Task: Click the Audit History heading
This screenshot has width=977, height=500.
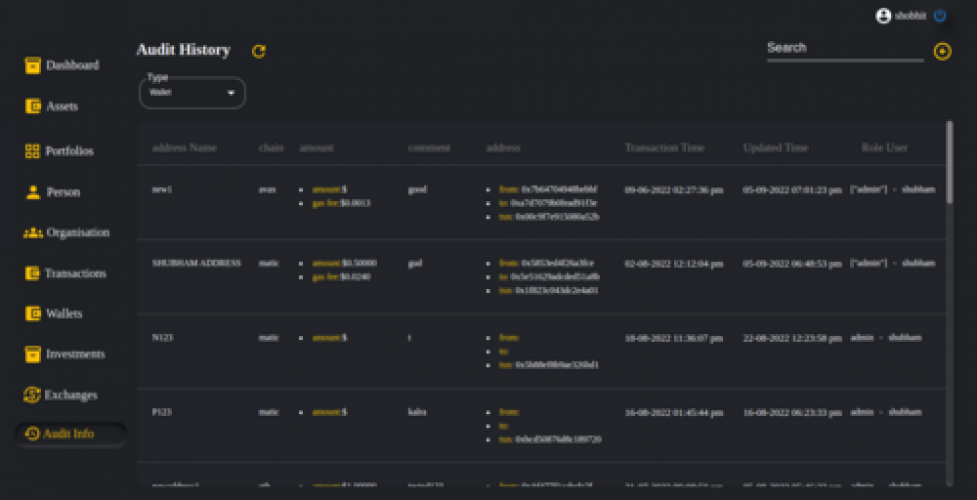Action: pos(183,50)
